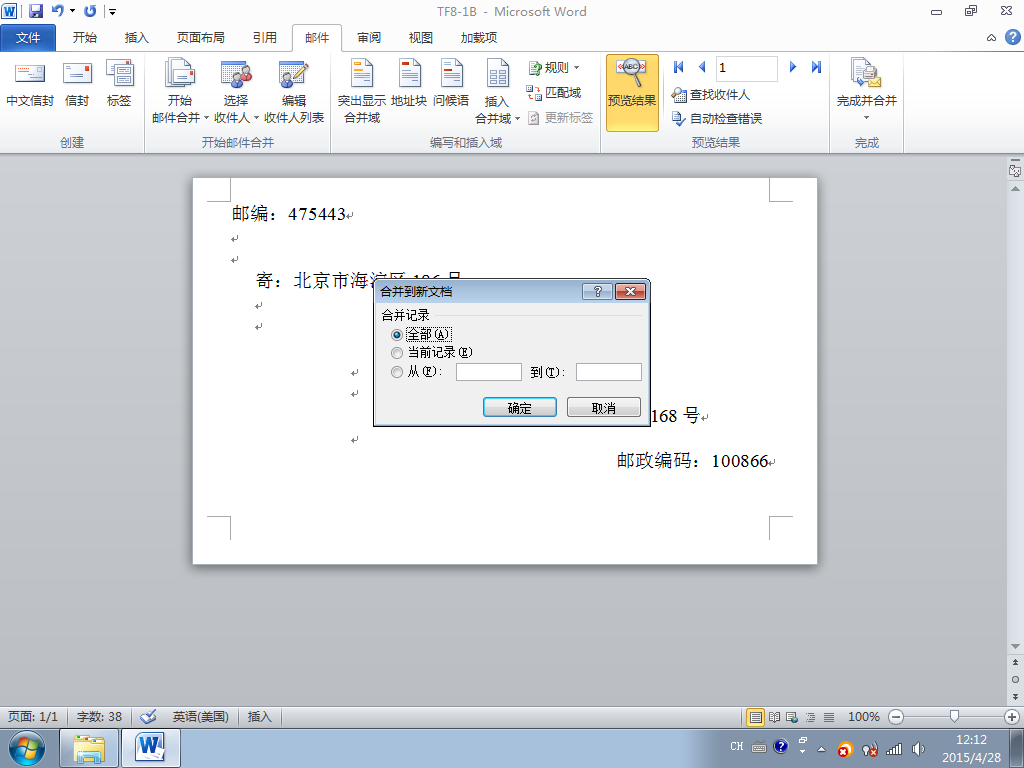Collapse the ribbon with the arrow
Screen dimensions: 1024x768
pyautogui.click(x=991, y=38)
